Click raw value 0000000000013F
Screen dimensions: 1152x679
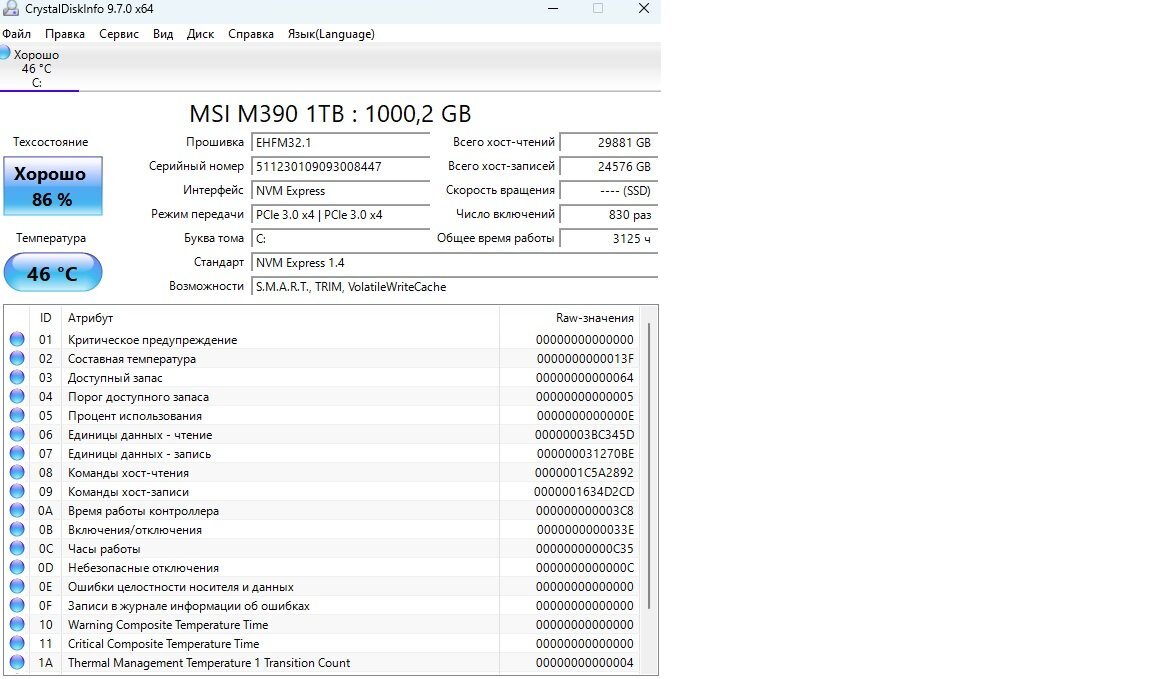[585, 359]
